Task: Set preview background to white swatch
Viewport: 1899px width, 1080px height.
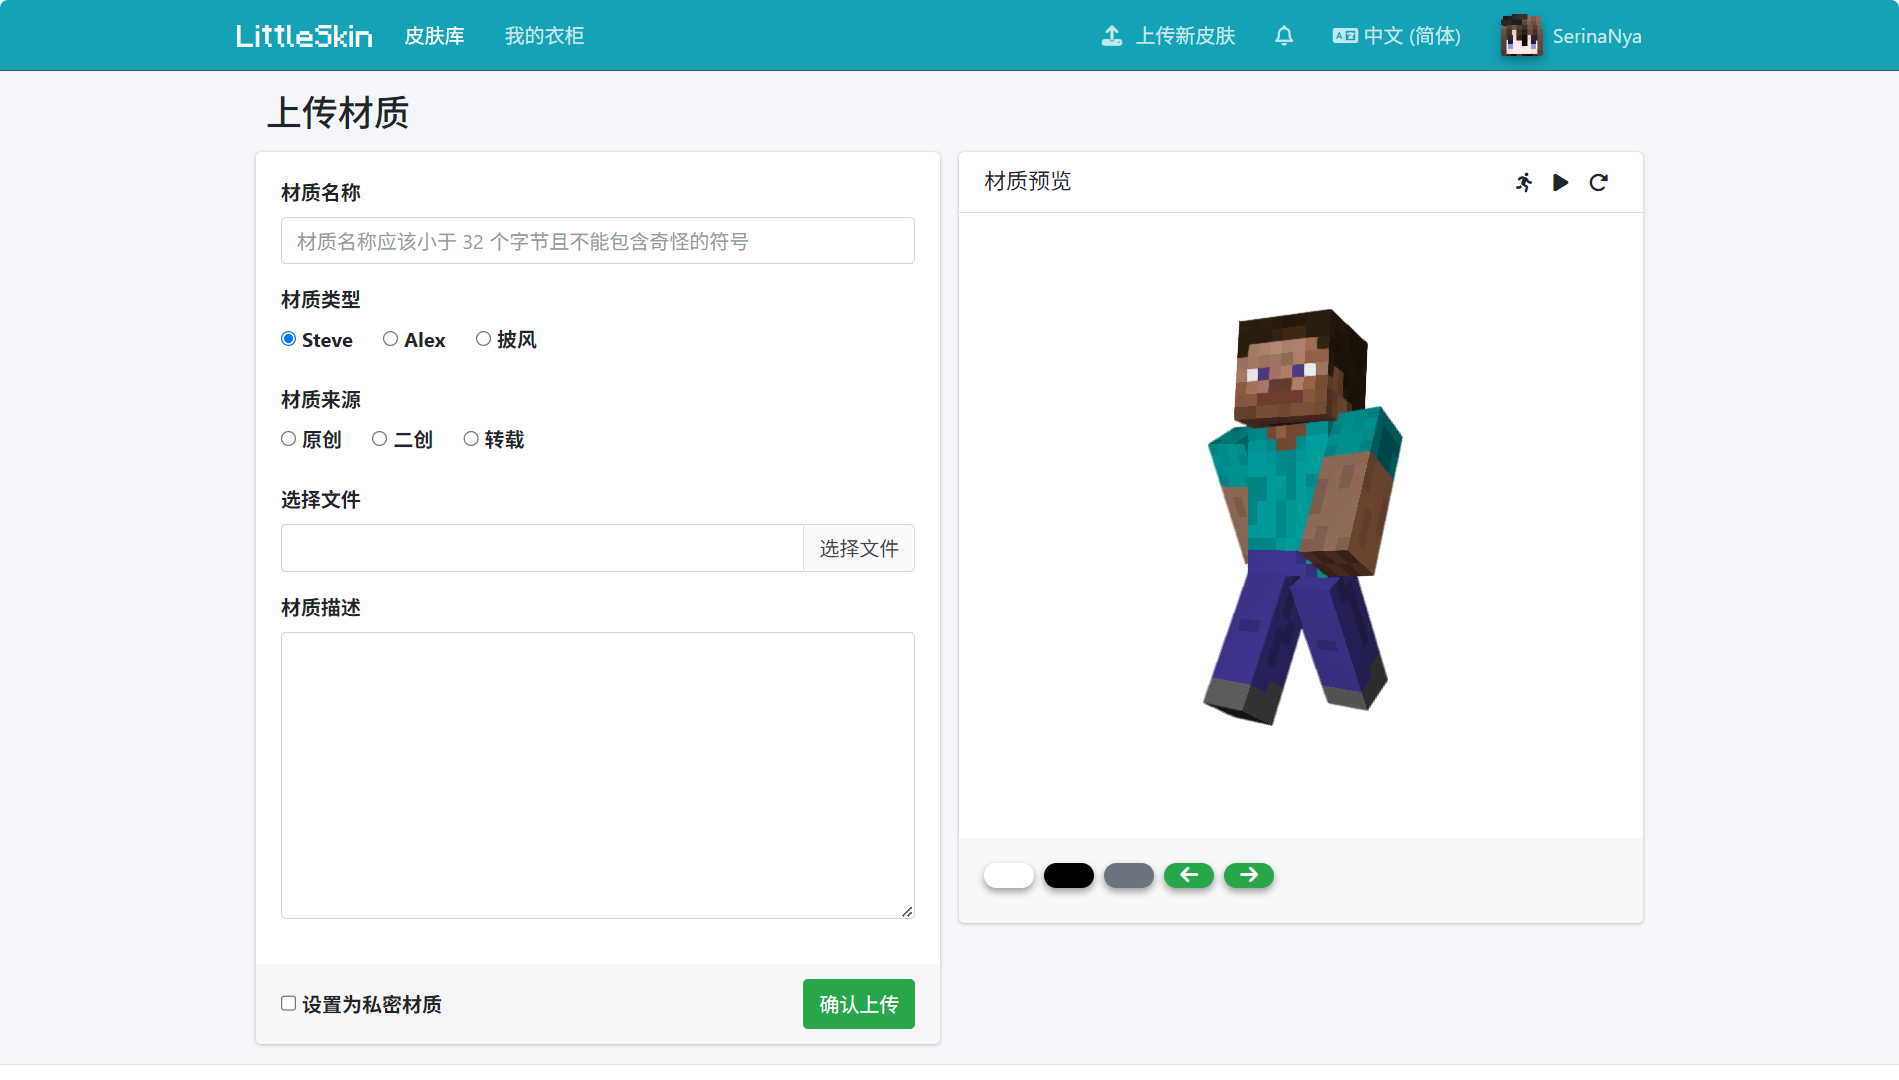Action: click(1008, 875)
